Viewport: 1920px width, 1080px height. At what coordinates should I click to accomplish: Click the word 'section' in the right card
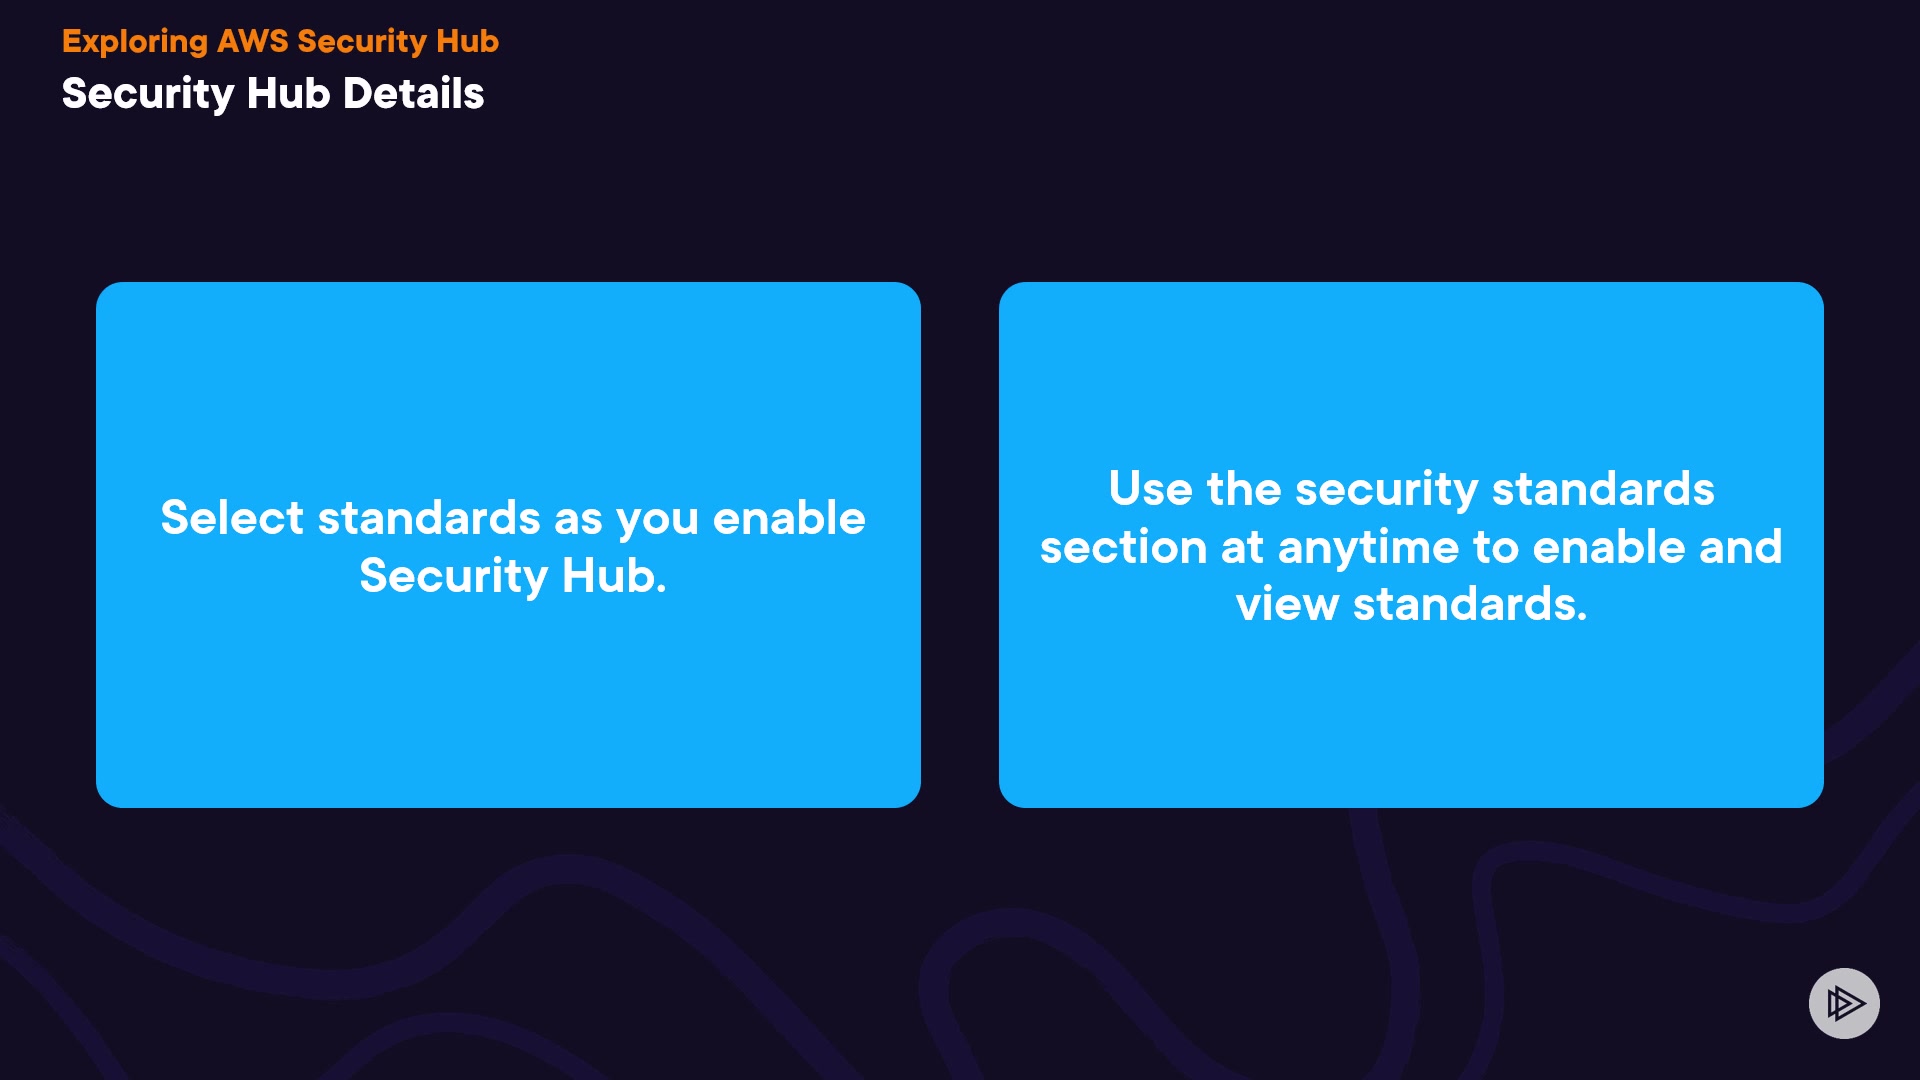pos(1123,547)
